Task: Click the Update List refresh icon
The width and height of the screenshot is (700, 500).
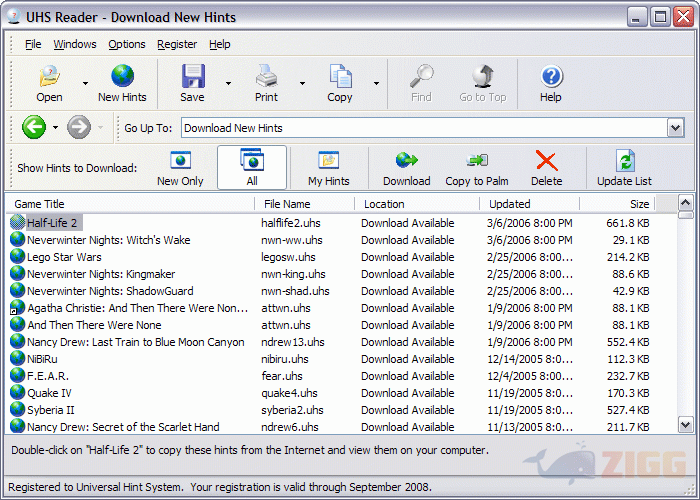Action: point(625,161)
